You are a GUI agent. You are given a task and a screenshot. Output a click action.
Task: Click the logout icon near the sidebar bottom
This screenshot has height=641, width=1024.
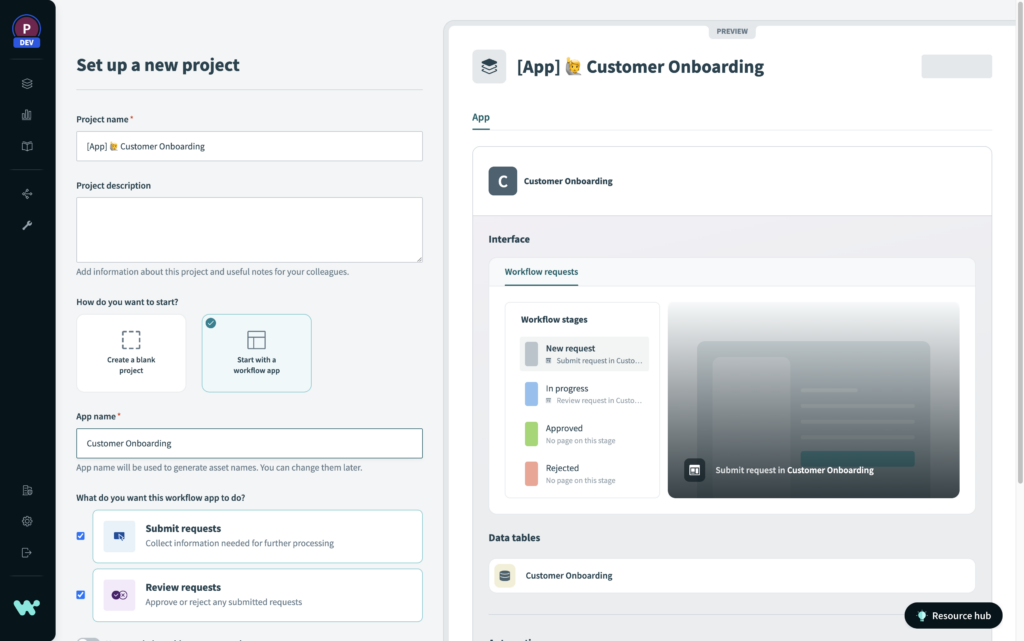[26, 551]
